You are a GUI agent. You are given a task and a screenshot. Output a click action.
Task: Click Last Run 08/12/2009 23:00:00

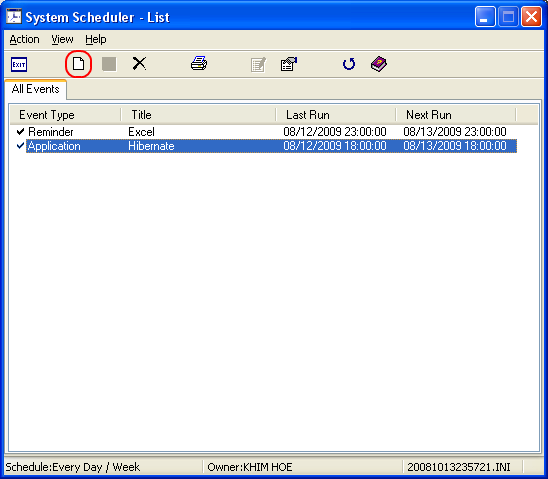coord(334,132)
